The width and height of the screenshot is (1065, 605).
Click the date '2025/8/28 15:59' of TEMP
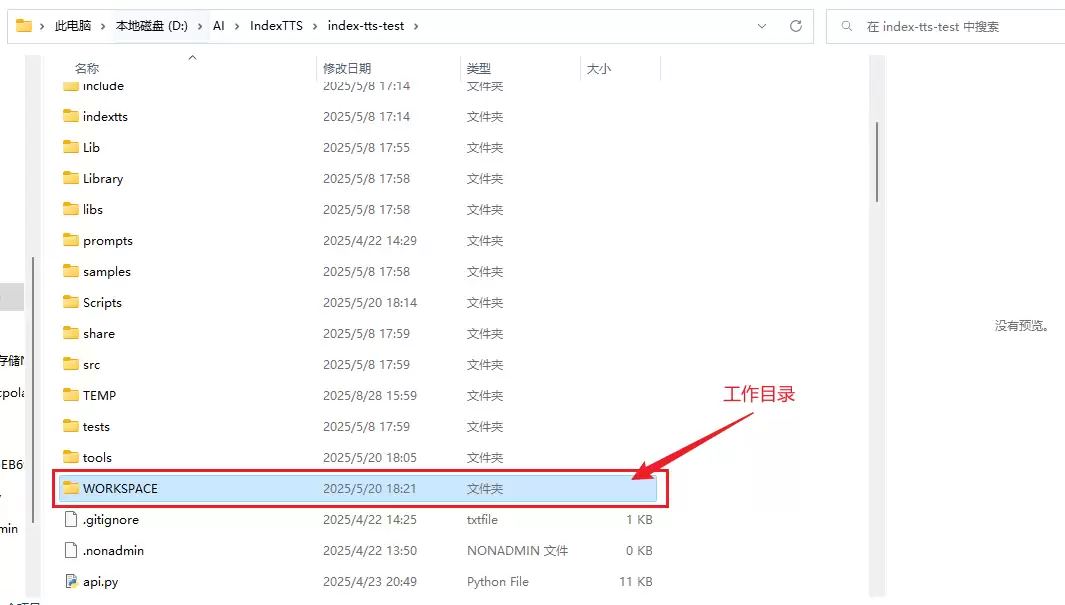[x=369, y=396]
